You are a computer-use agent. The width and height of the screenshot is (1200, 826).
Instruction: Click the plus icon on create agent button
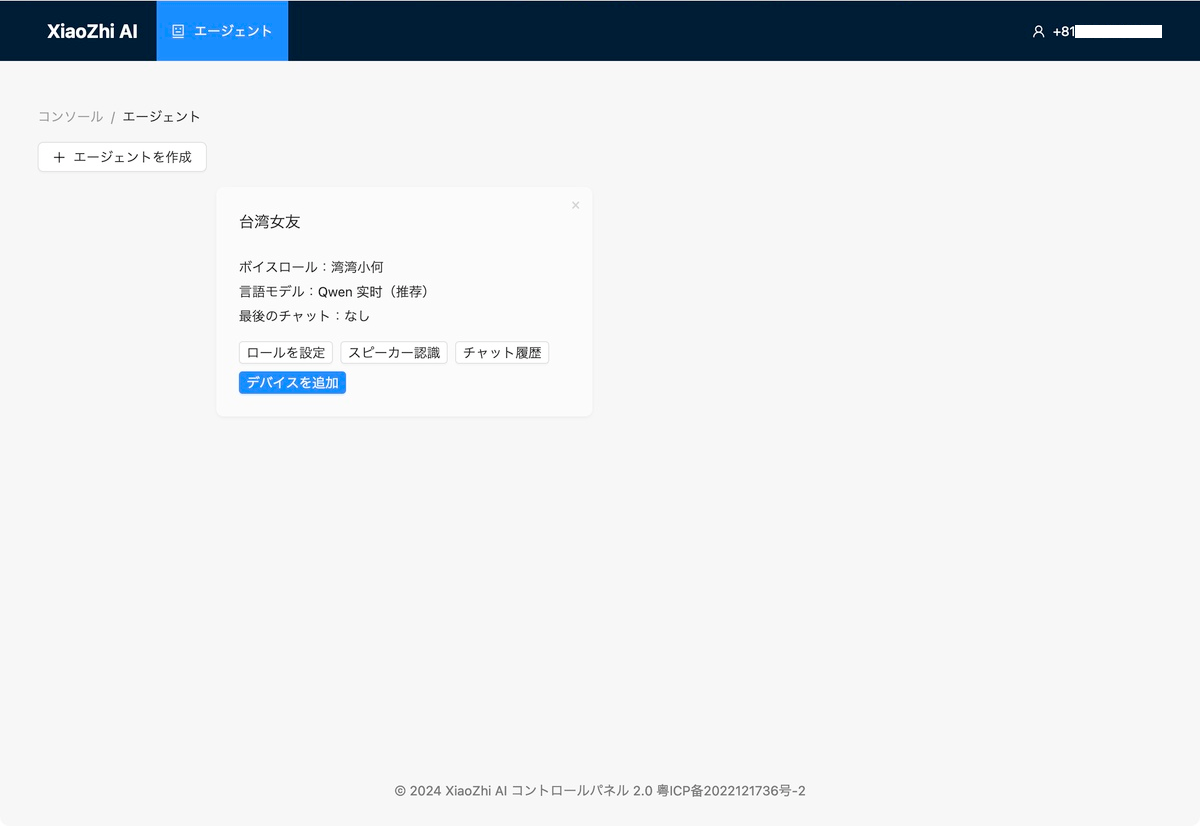[x=59, y=157]
